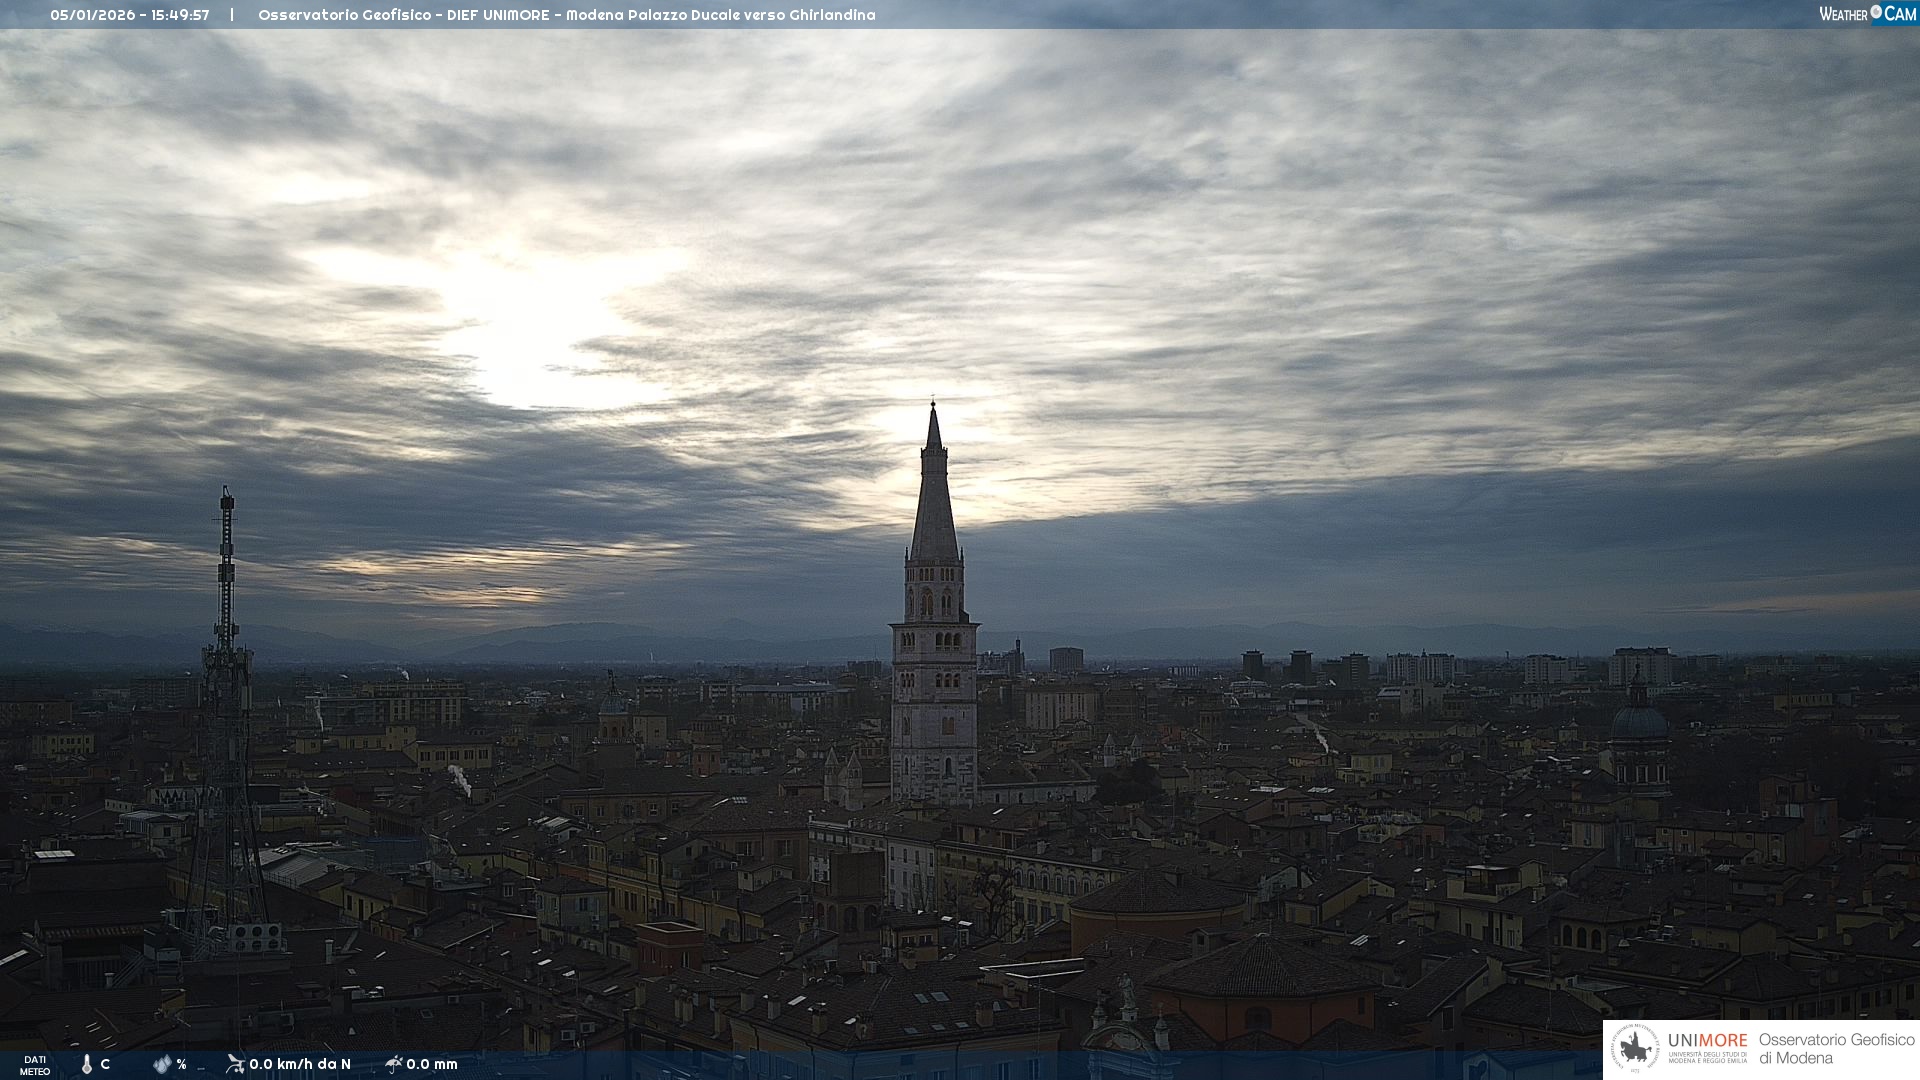The width and height of the screenshot is (1920, 1080).
Task: Click the temperature C unit label
Action: [105, 1064]
